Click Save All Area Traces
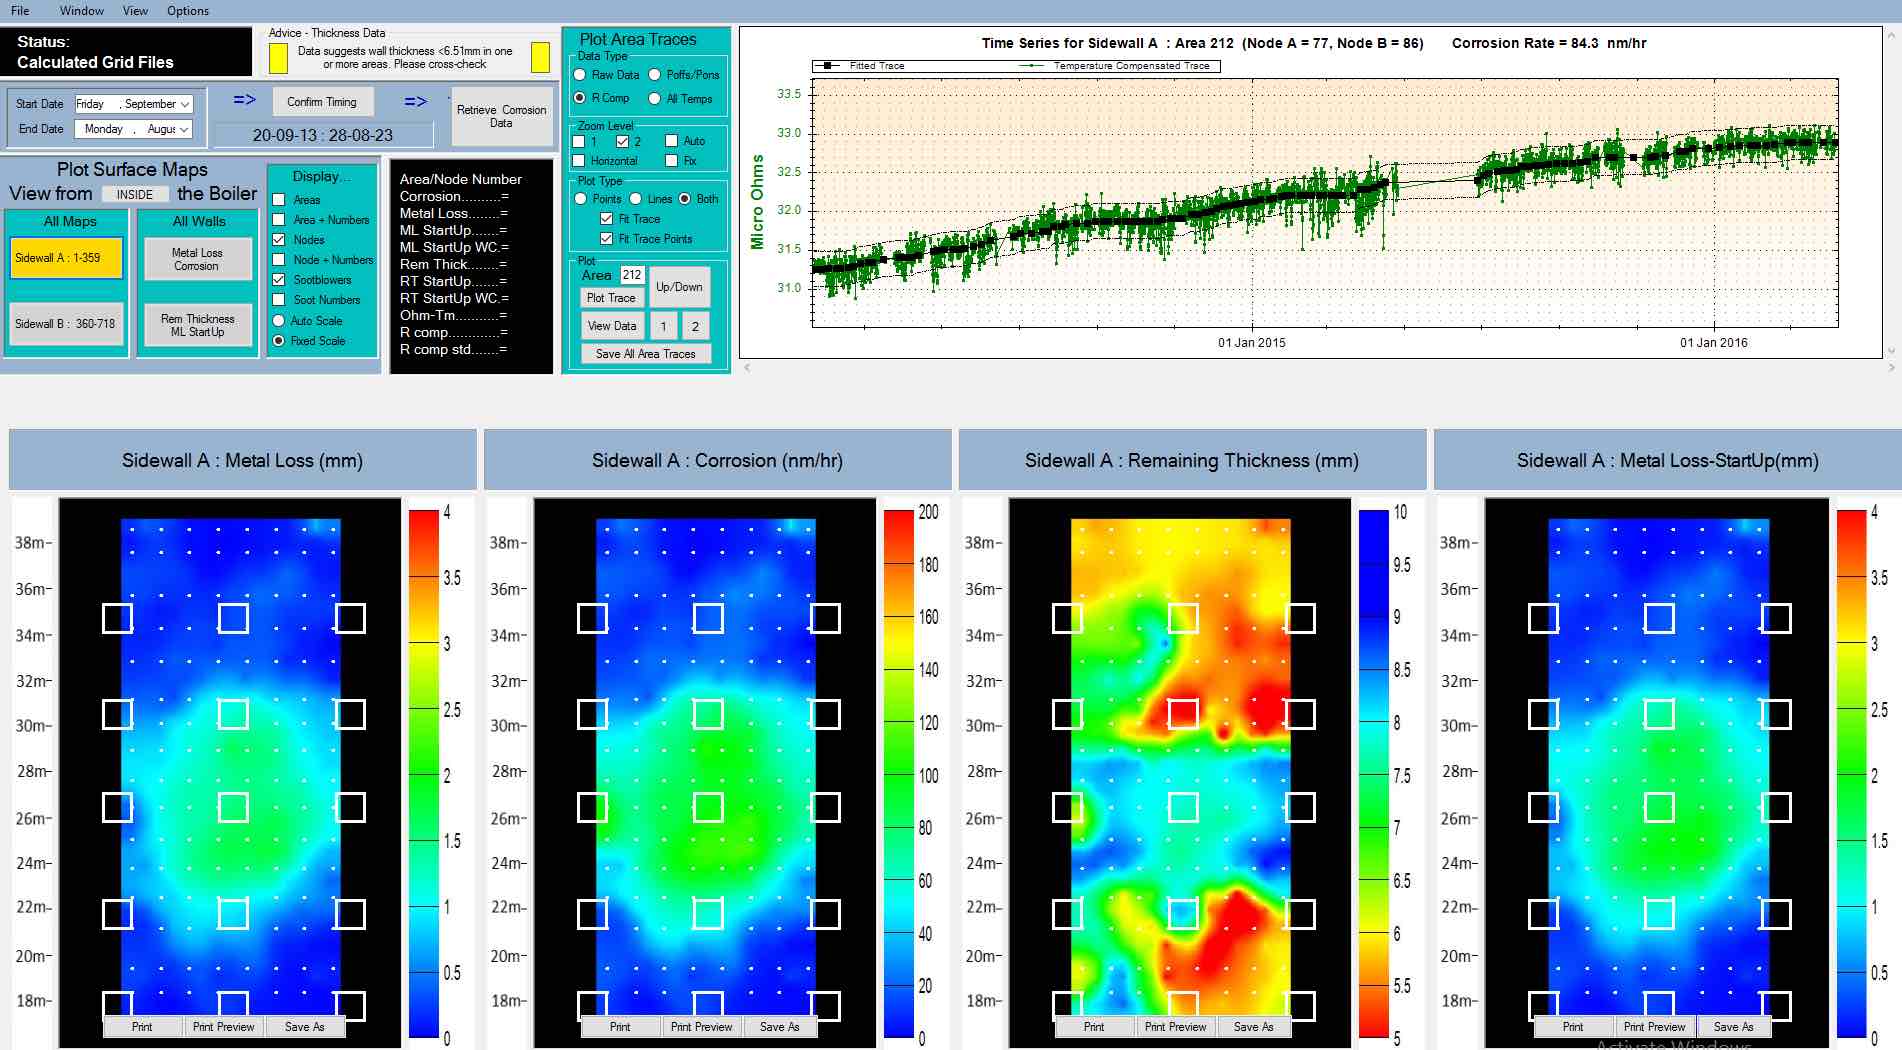 [x=646, y=354]
